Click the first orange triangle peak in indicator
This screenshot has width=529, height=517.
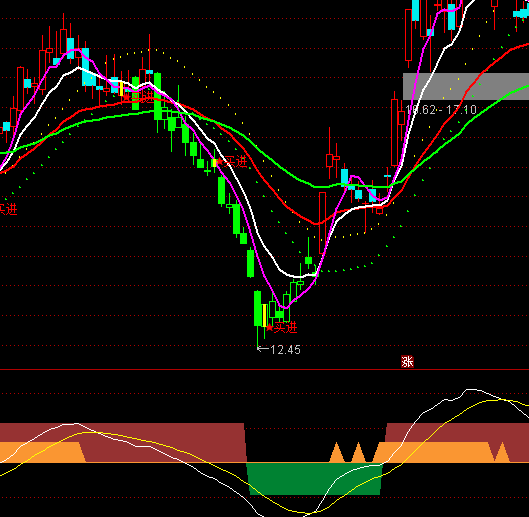tap(336, 453)
